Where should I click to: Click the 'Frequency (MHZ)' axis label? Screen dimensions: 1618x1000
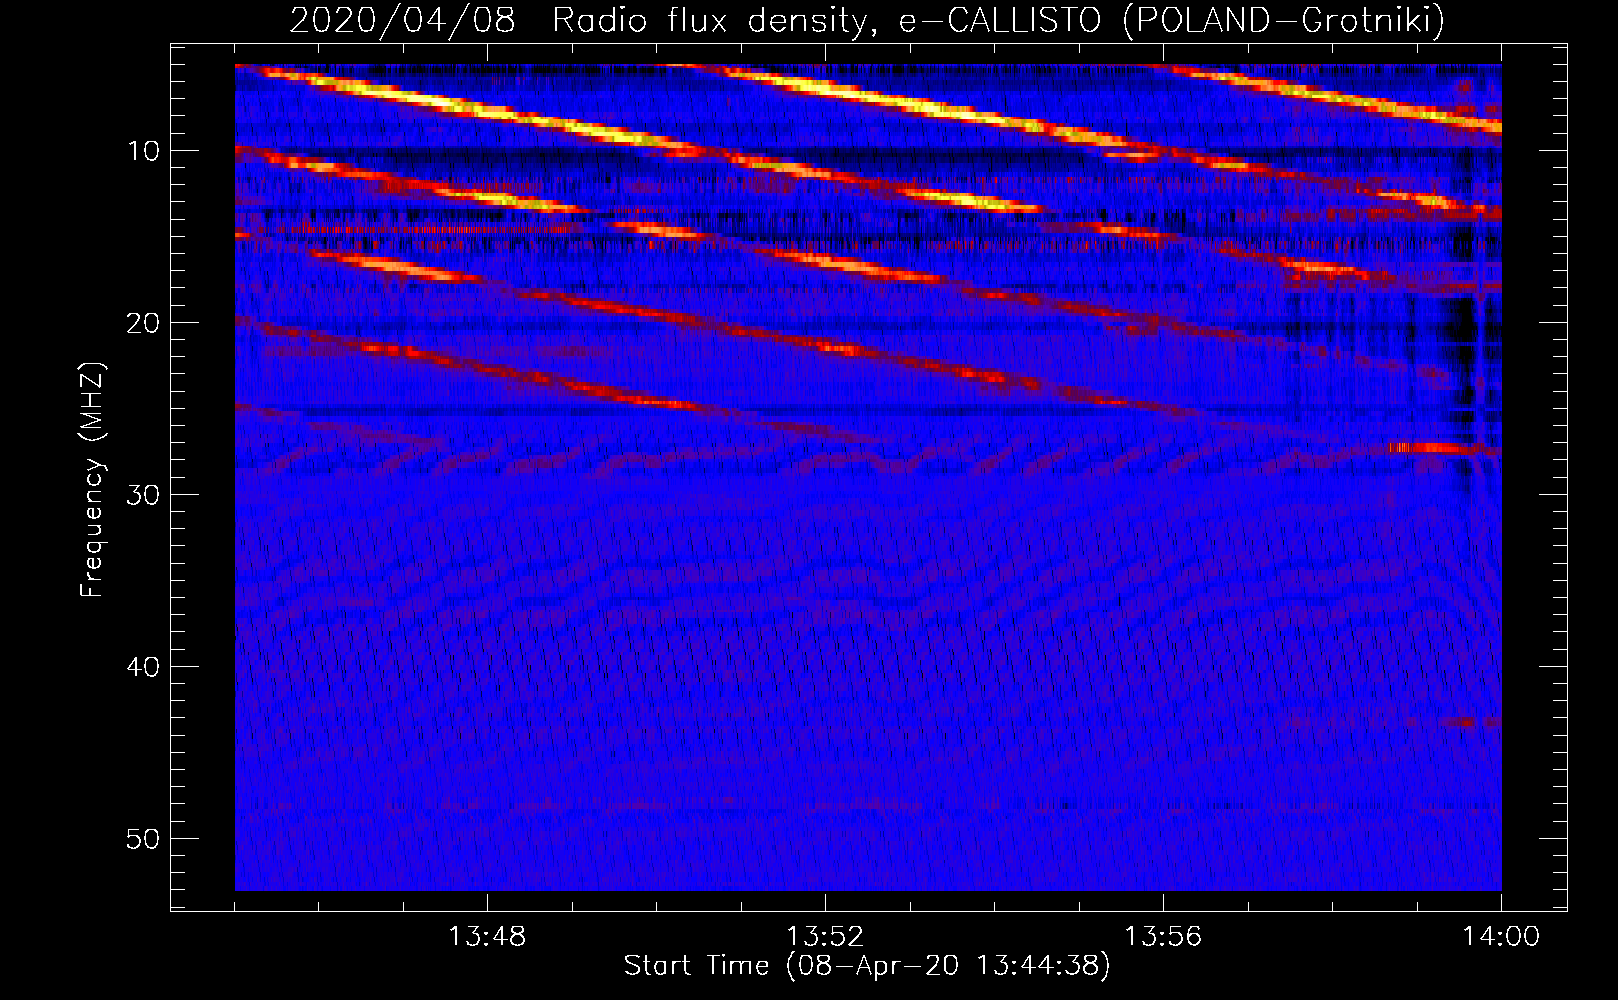pos(92,480)
